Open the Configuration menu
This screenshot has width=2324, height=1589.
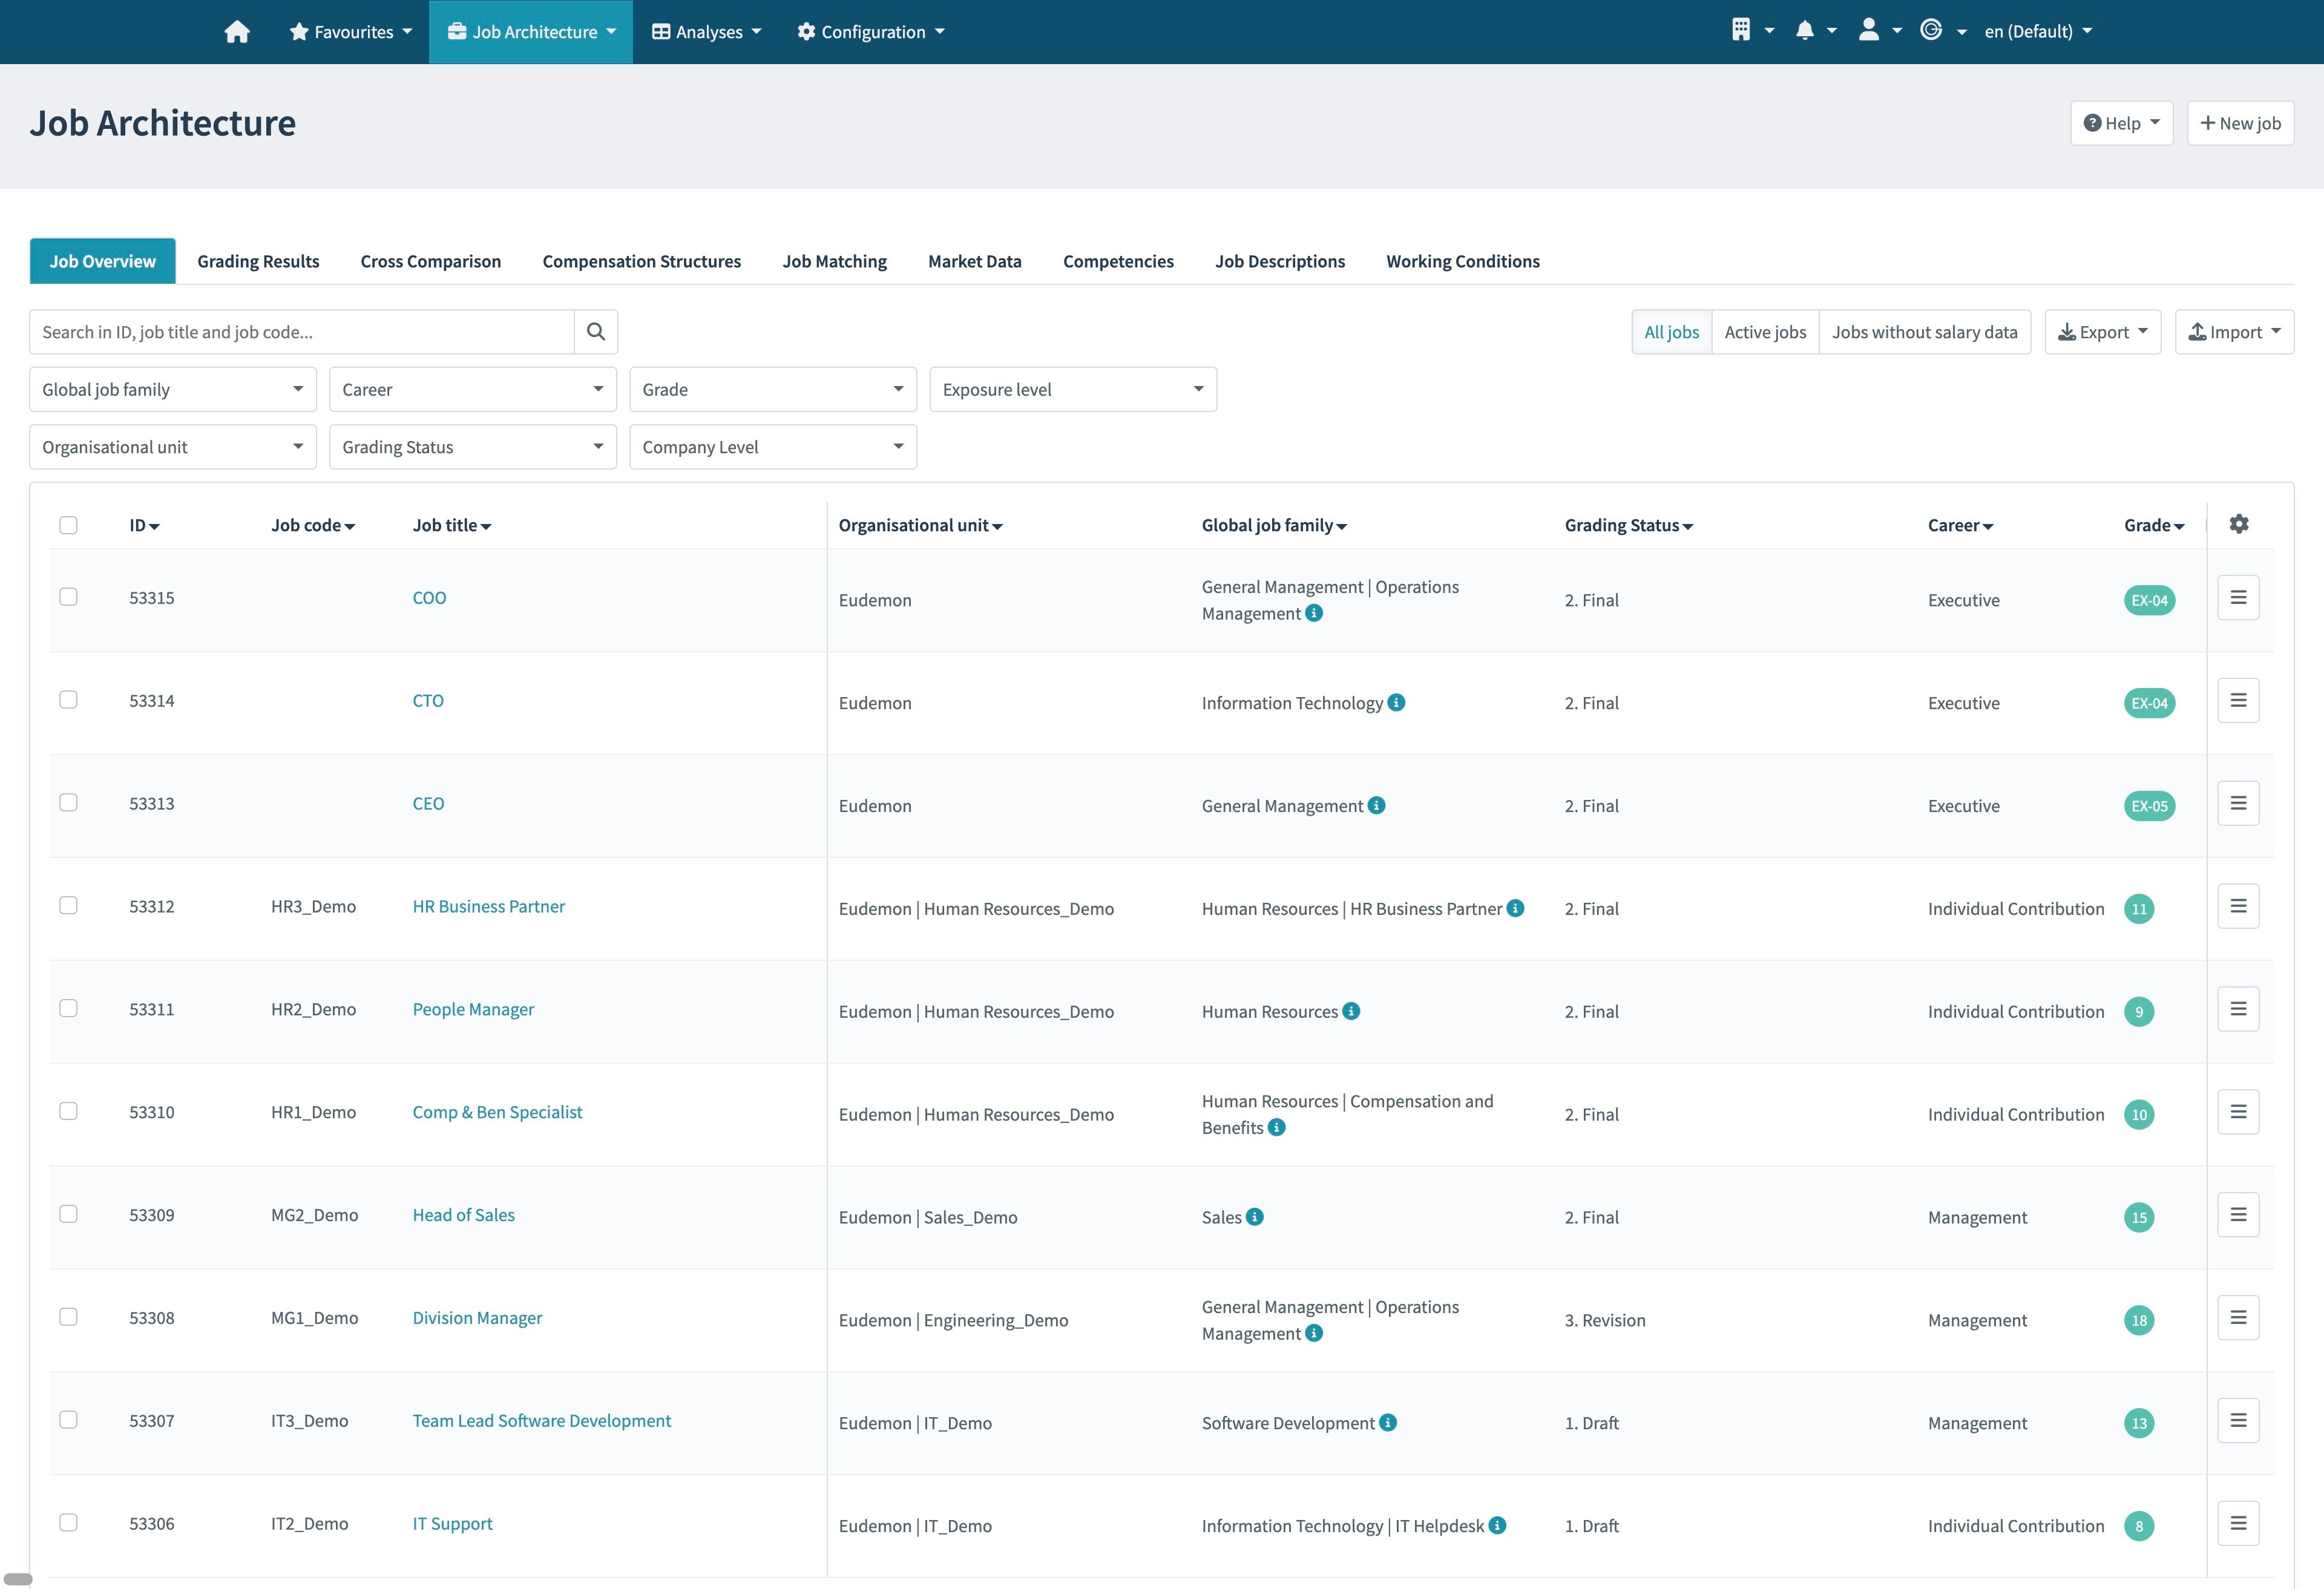(869, 31)
